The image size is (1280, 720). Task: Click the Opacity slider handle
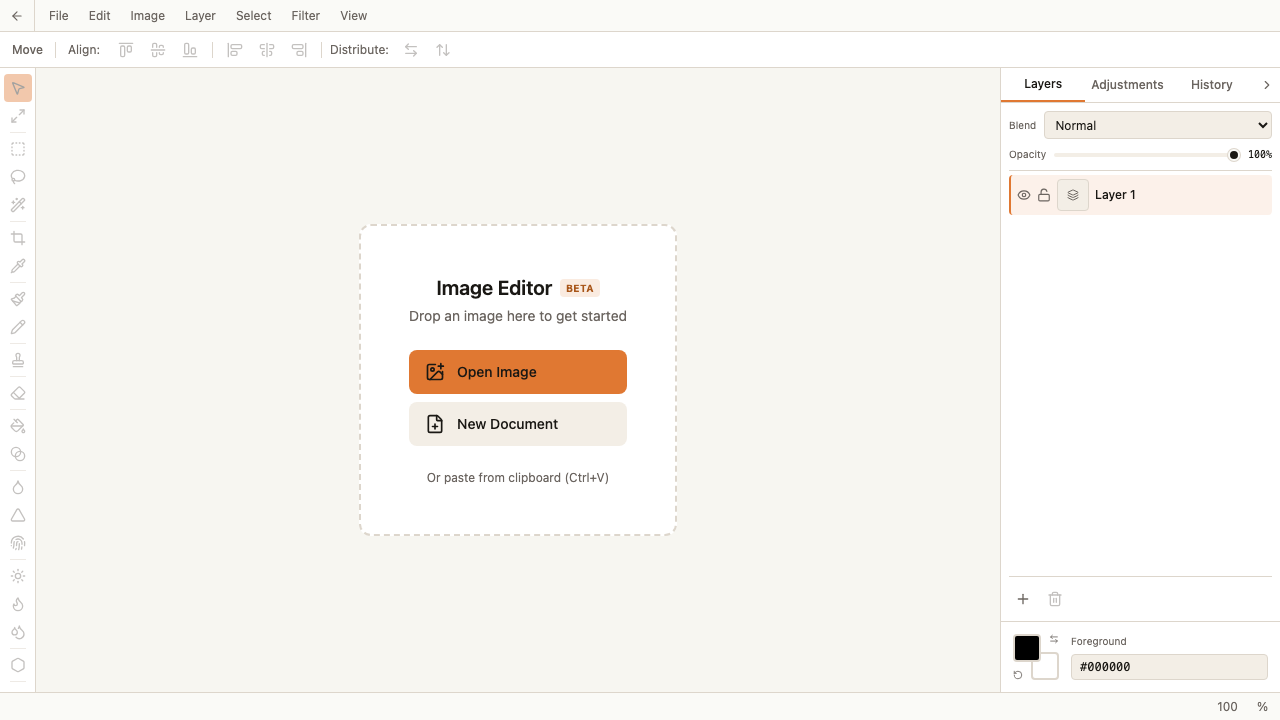point(1234,155)
